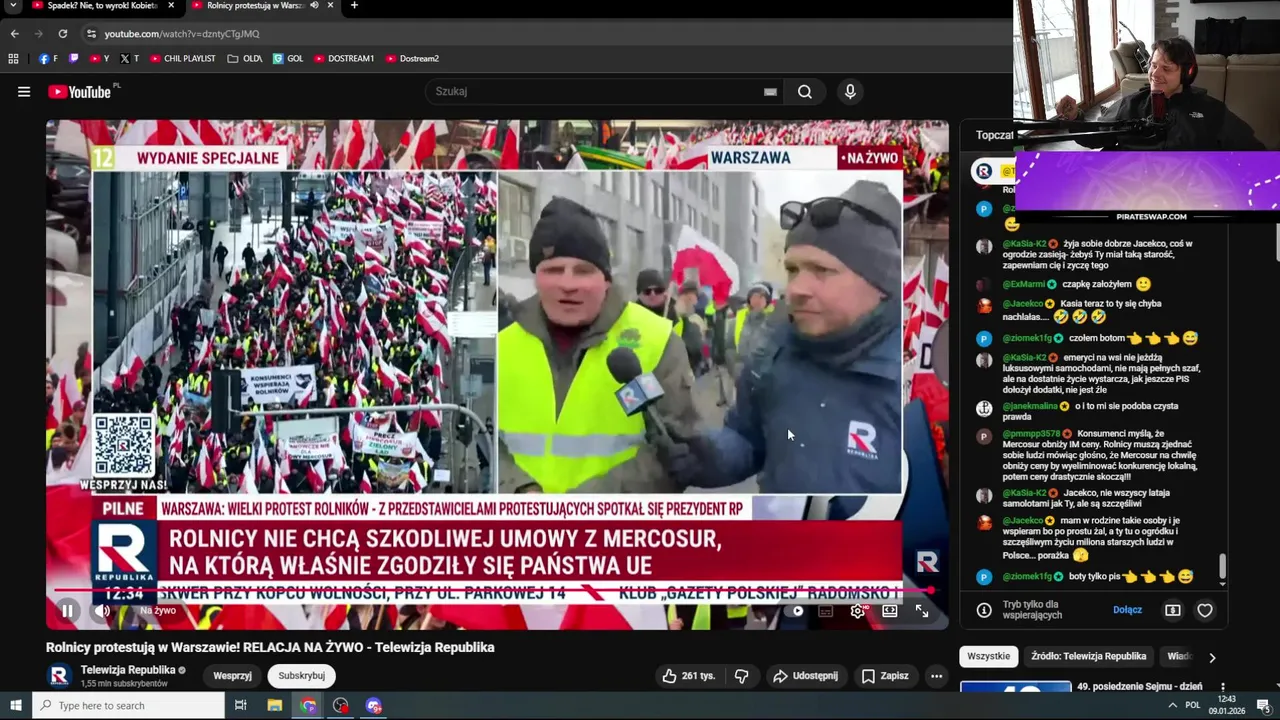Viewport: 1280px width, 720px height.
Task: Jump to live with Na żywo label
Action: pyautogui.click(x=158, y=611)
